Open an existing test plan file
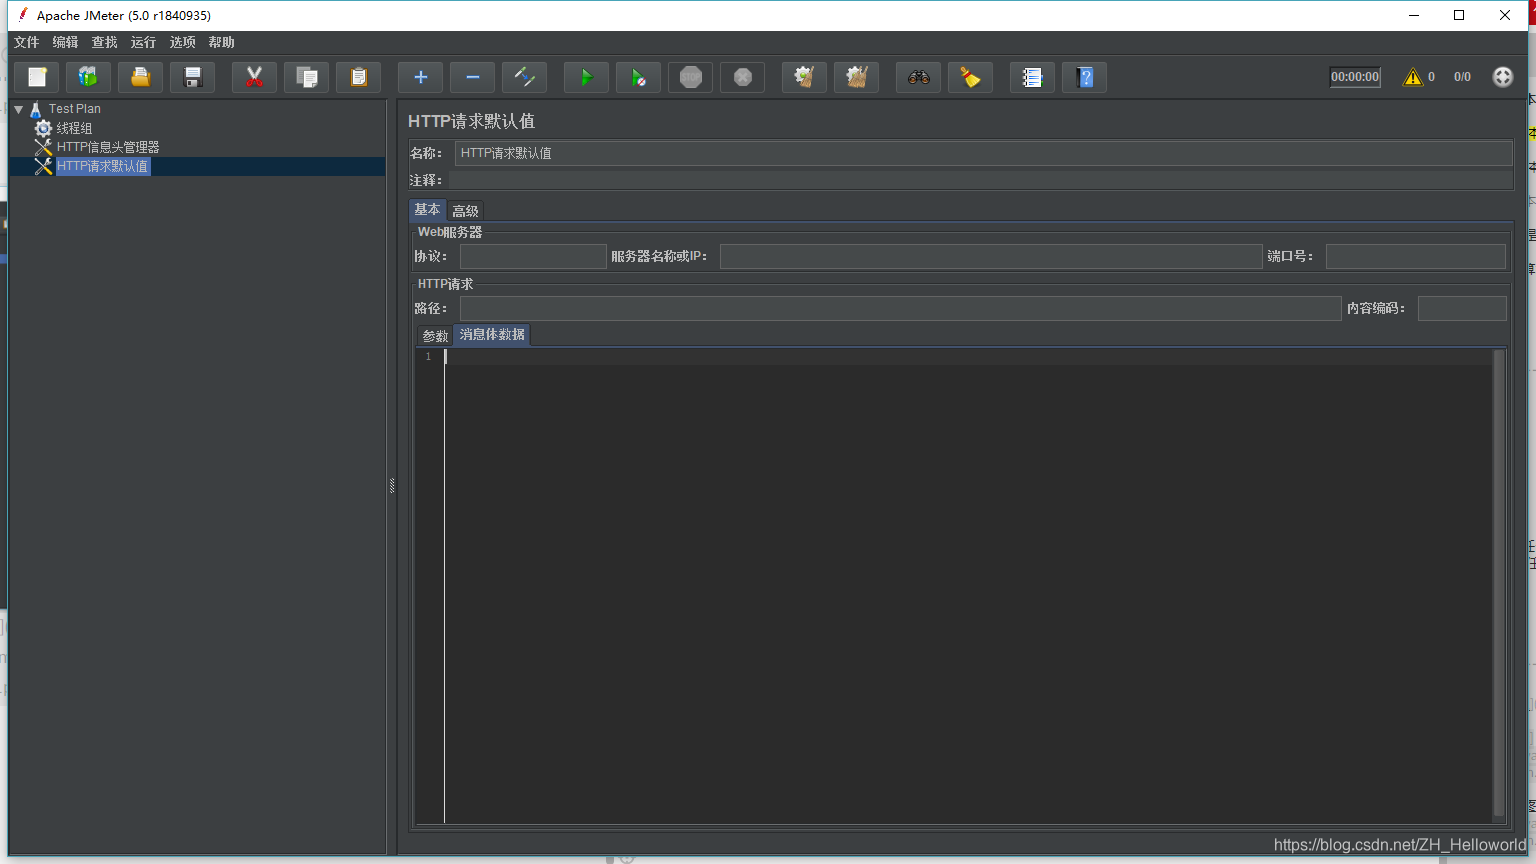Screen dimensions: 1536x864 141,77
